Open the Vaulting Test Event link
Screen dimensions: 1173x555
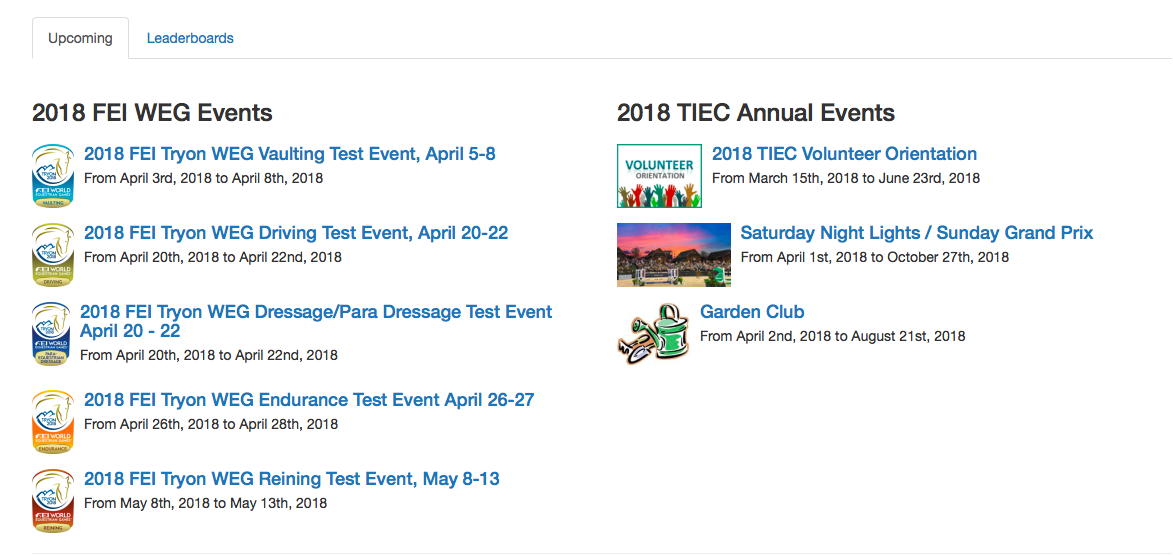290,154
